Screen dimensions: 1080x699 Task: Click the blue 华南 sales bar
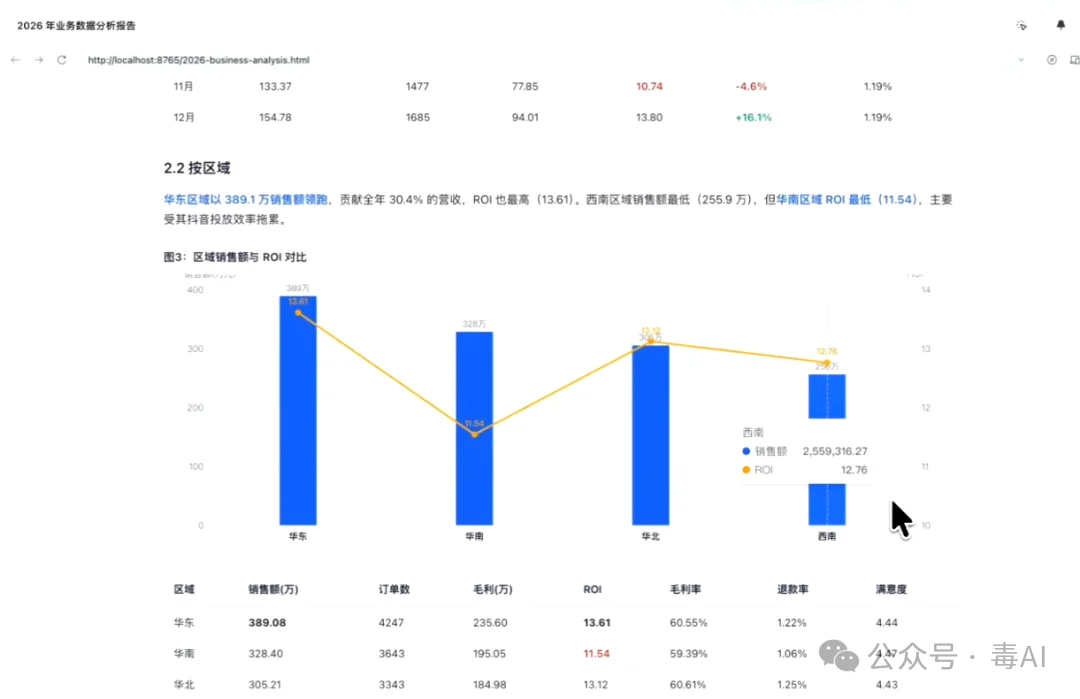point(474,428)
